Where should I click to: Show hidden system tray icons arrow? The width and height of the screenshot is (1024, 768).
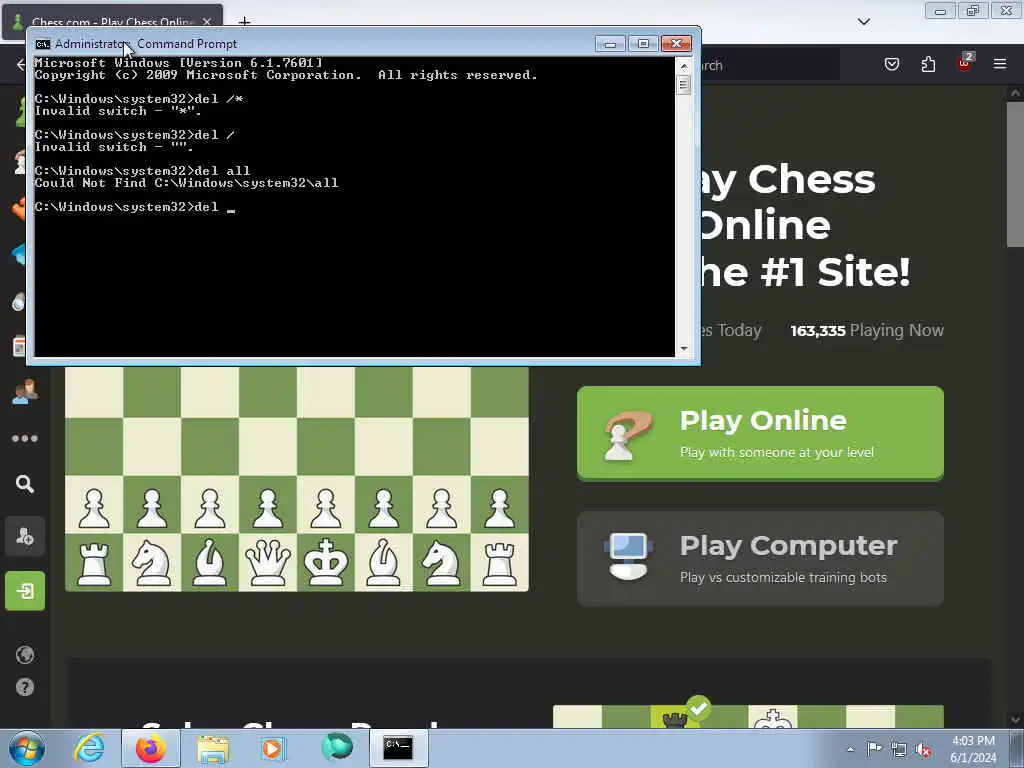[x=850, y=749]
